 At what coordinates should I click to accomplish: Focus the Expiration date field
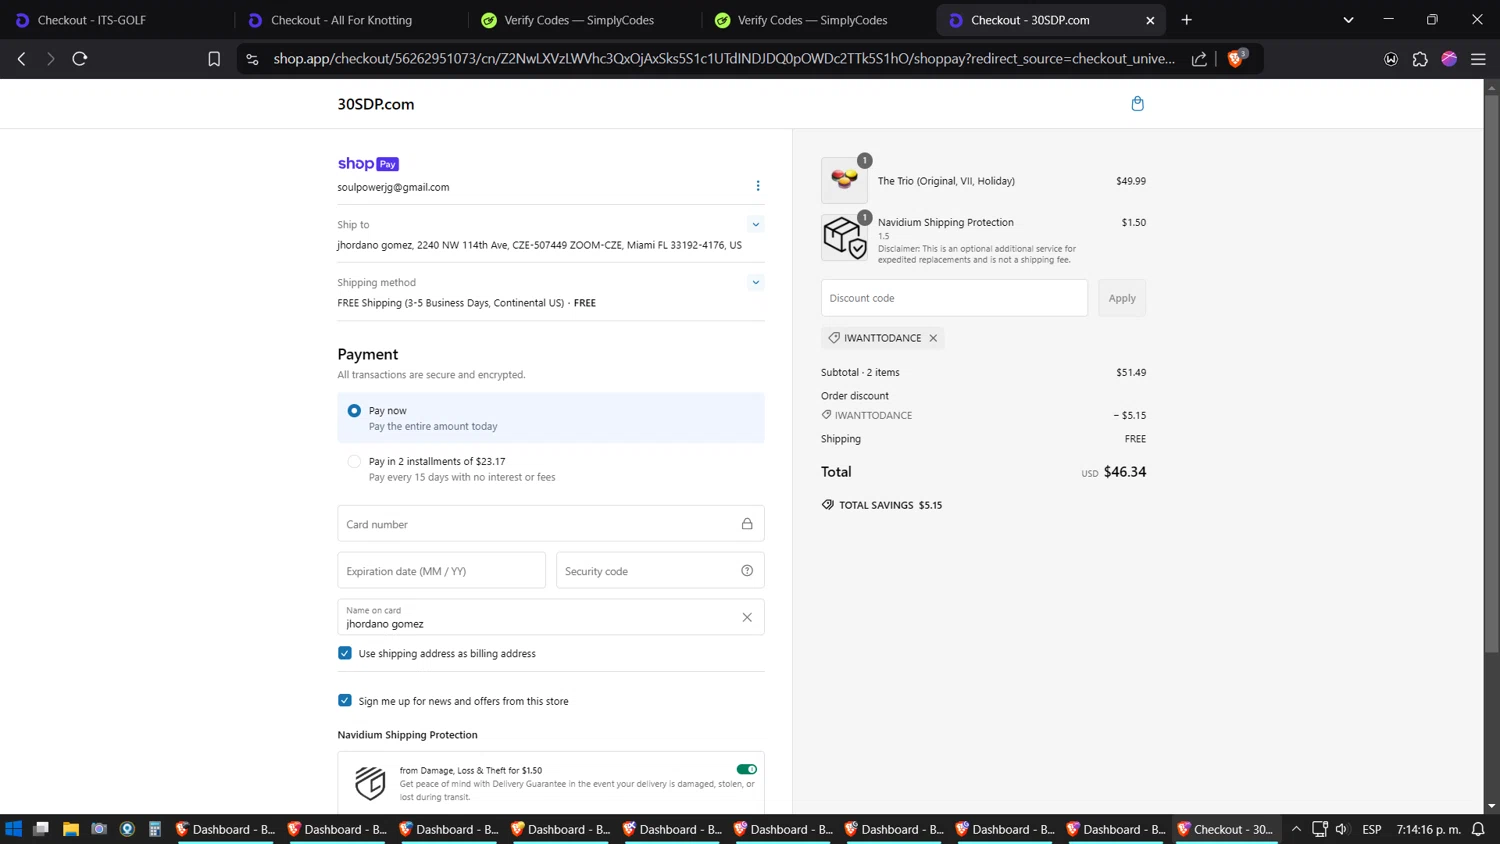point(442,571)
